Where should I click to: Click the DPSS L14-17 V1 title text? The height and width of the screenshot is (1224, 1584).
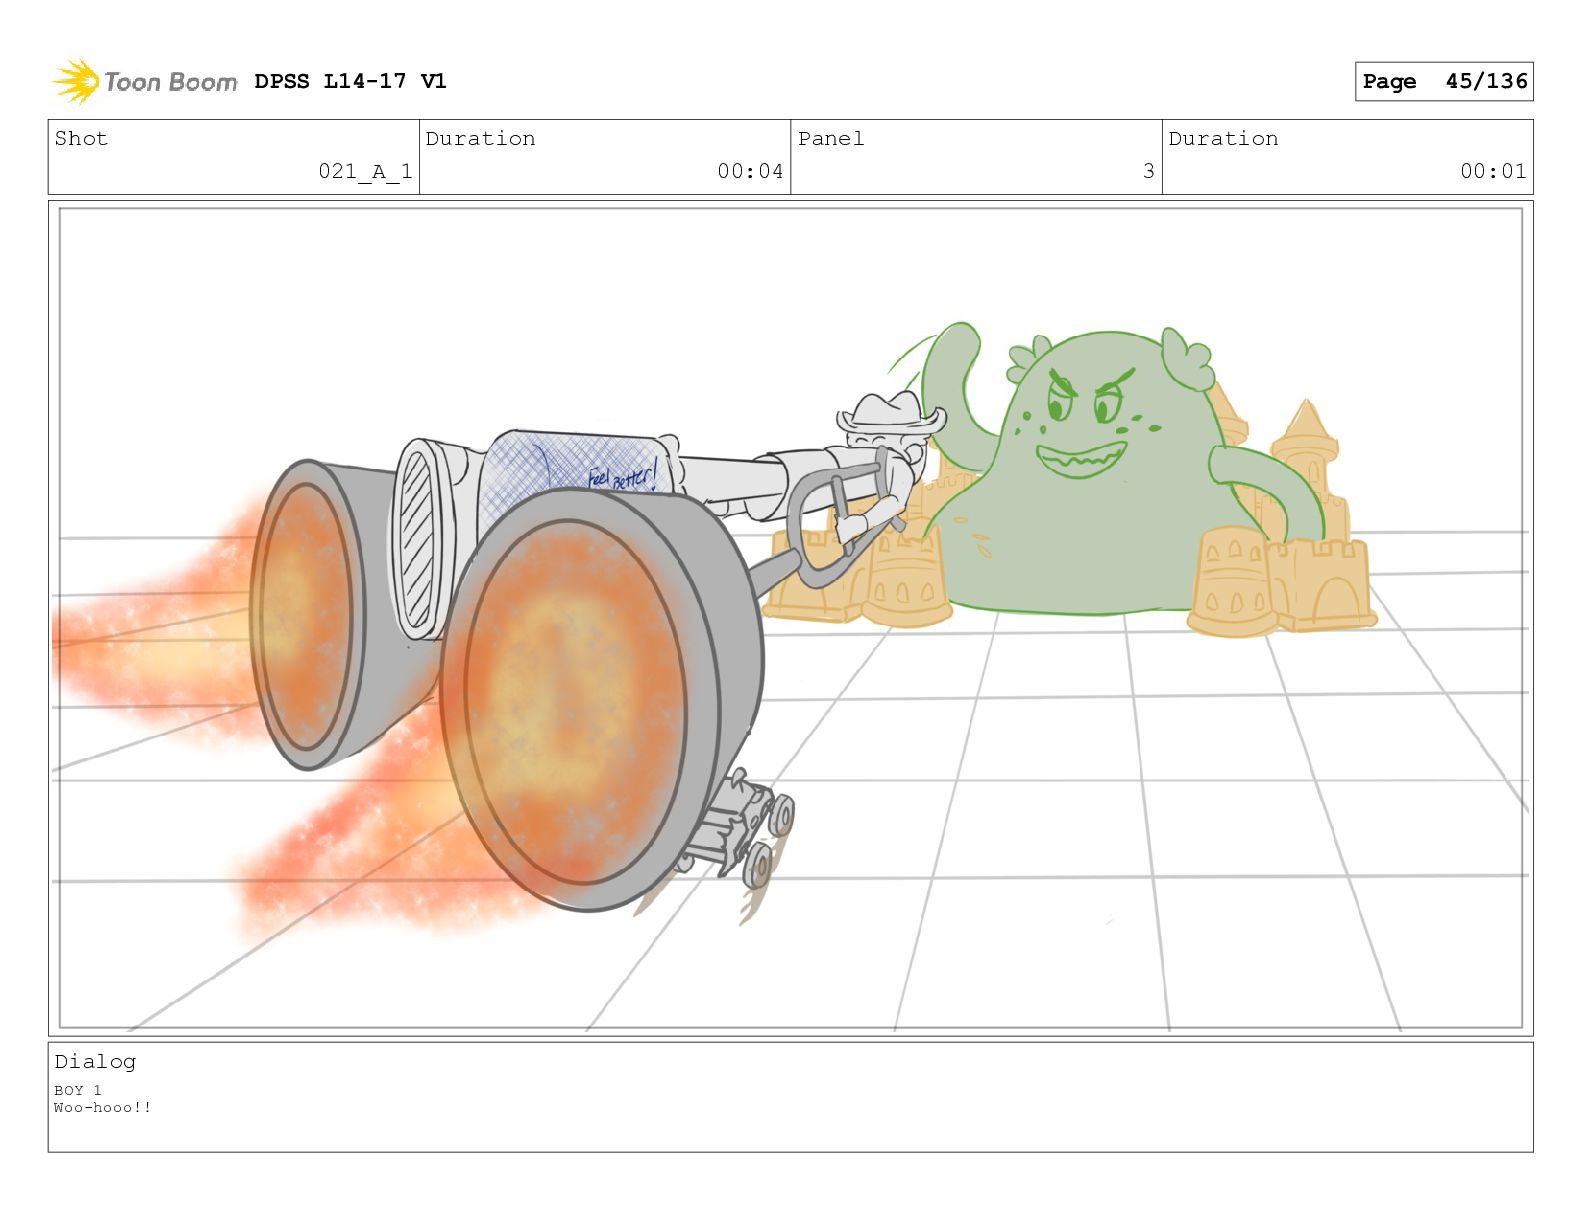349,81
